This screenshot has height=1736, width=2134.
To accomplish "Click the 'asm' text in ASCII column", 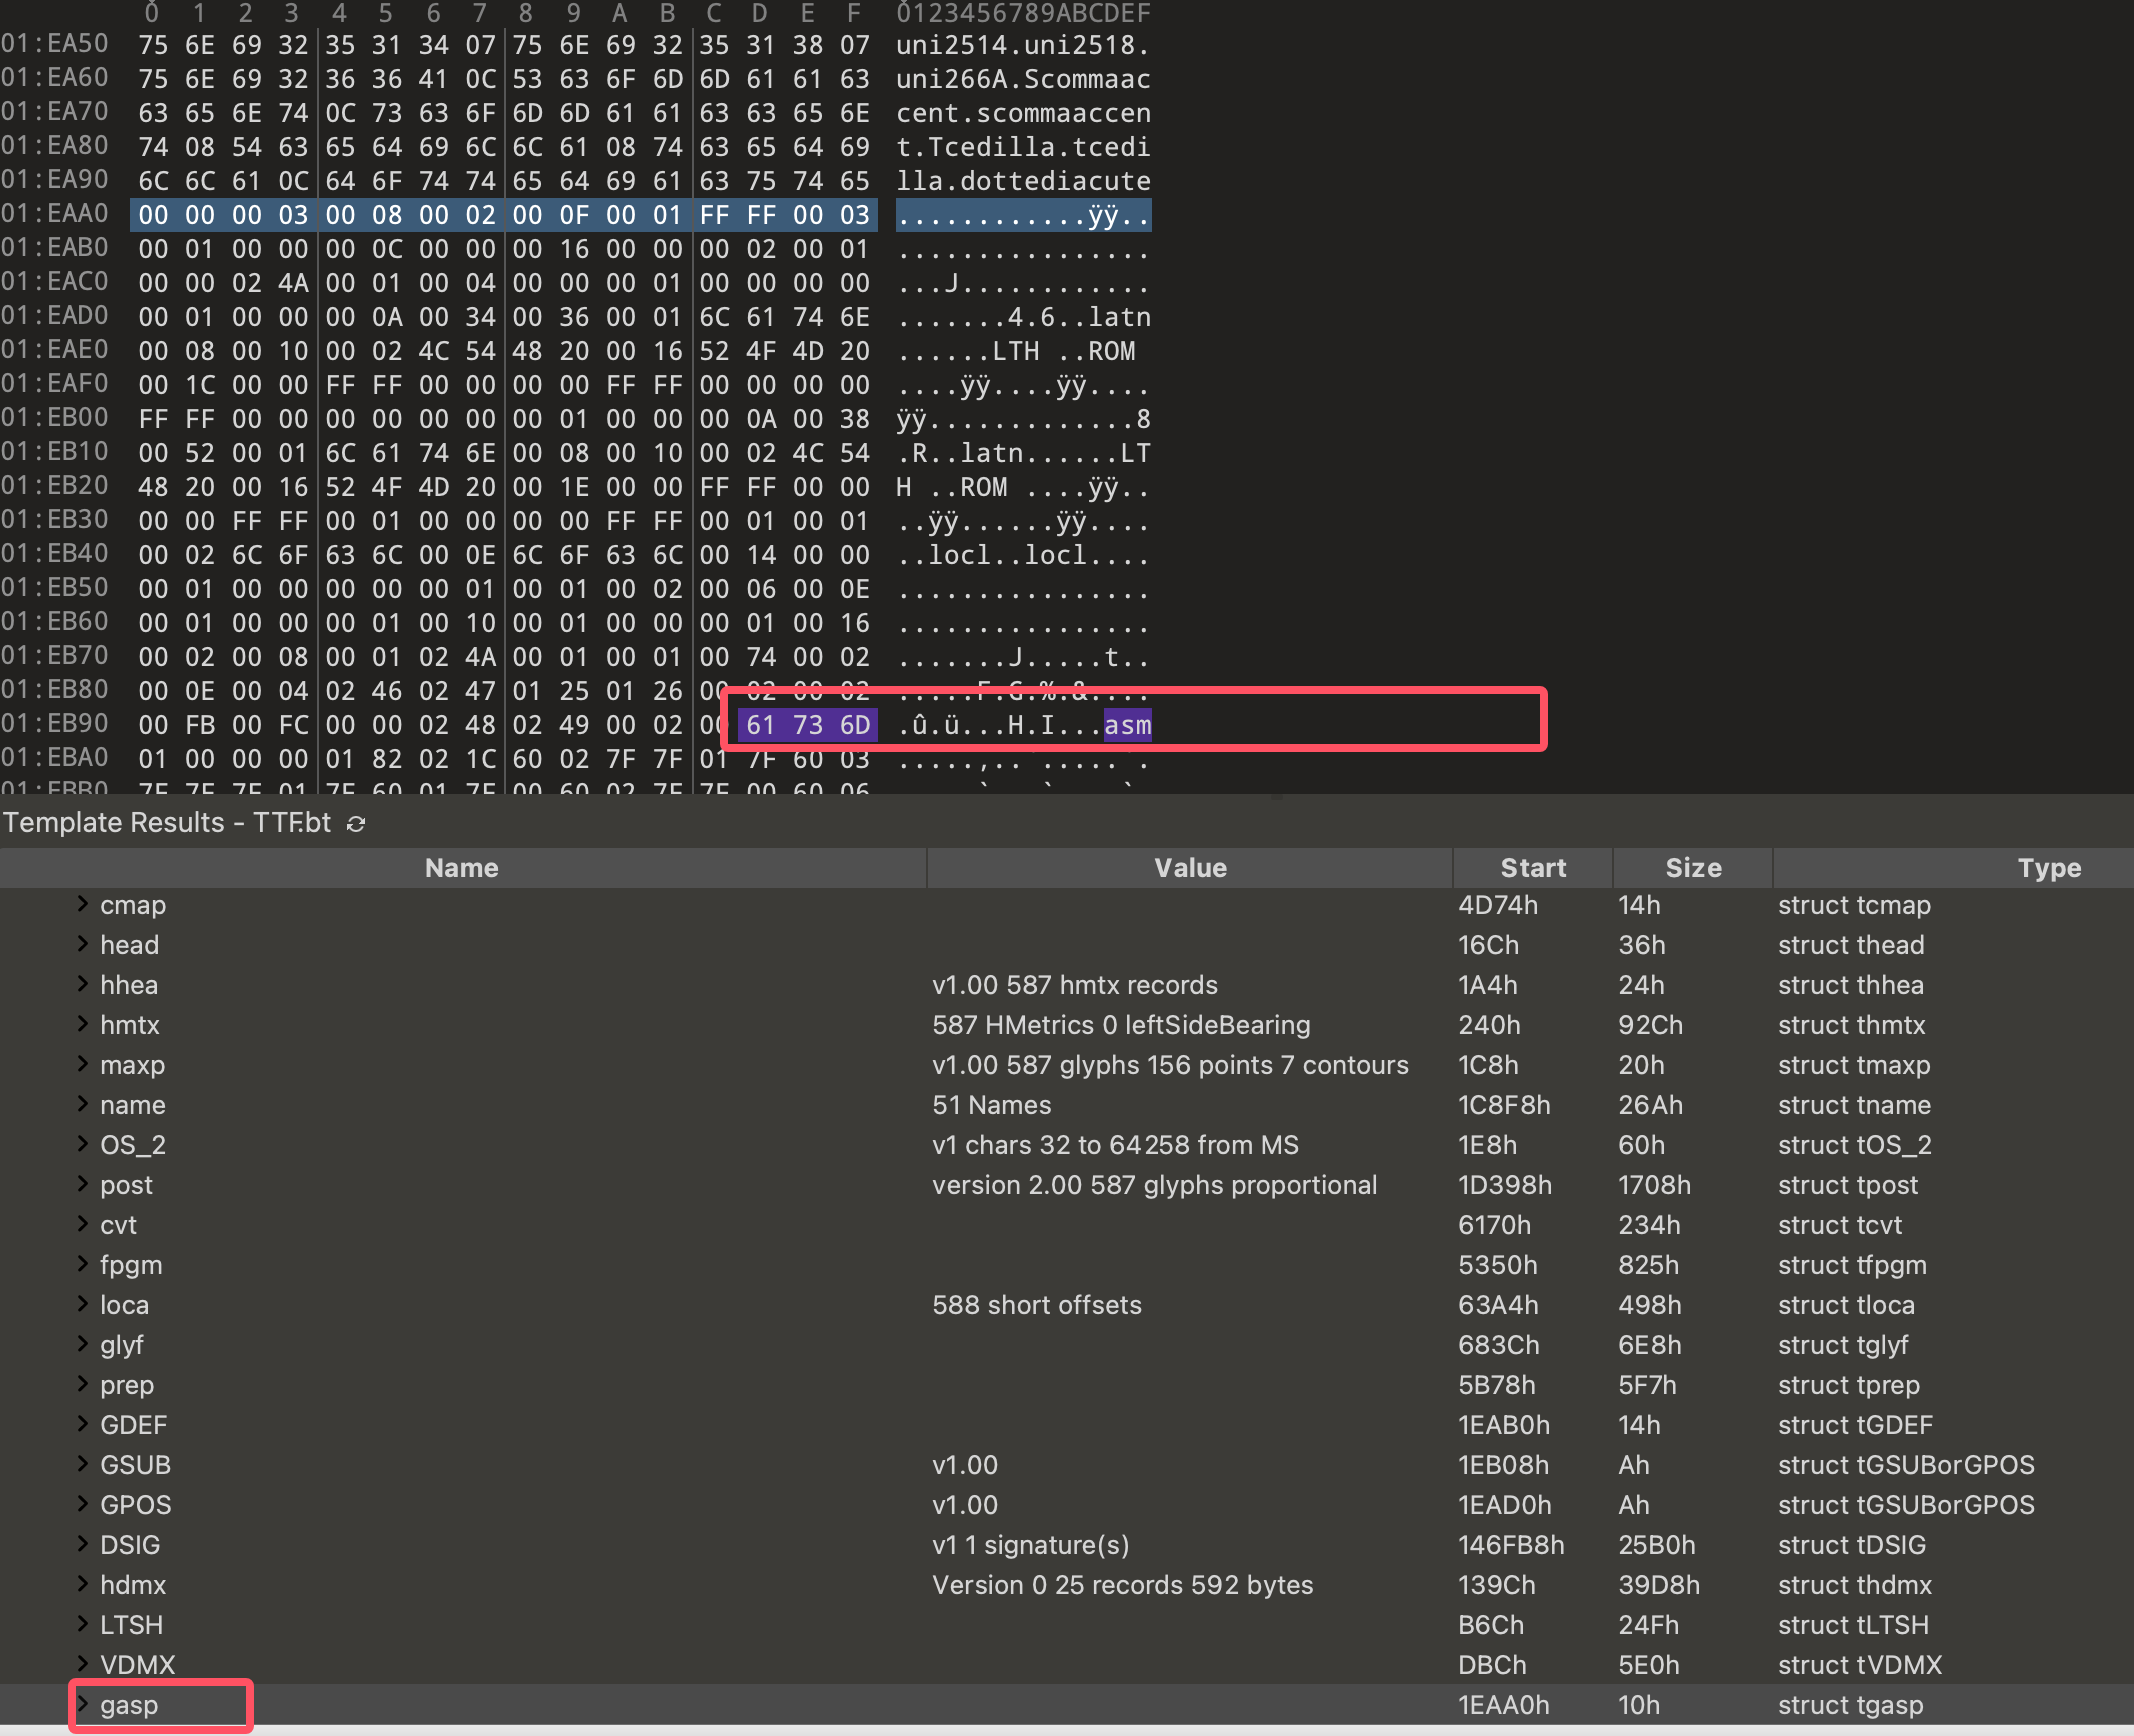I will click(x=1127, y=725).
